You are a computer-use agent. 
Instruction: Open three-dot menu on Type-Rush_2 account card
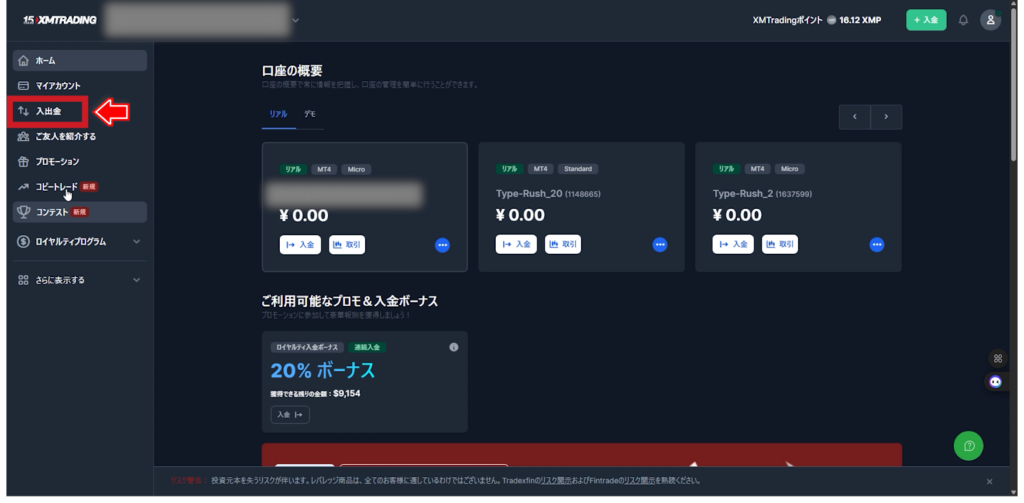877,245
